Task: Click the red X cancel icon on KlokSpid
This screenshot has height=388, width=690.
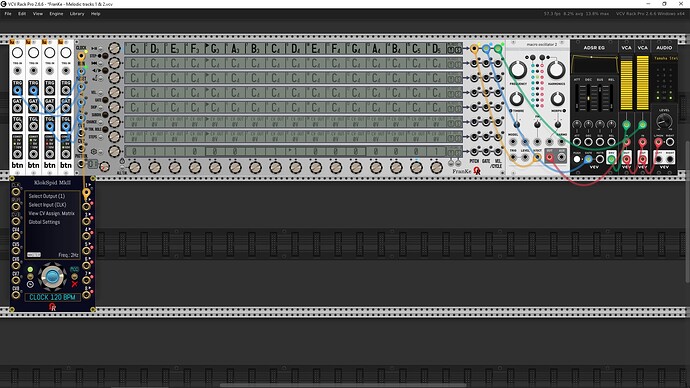Action: point(74,284)
